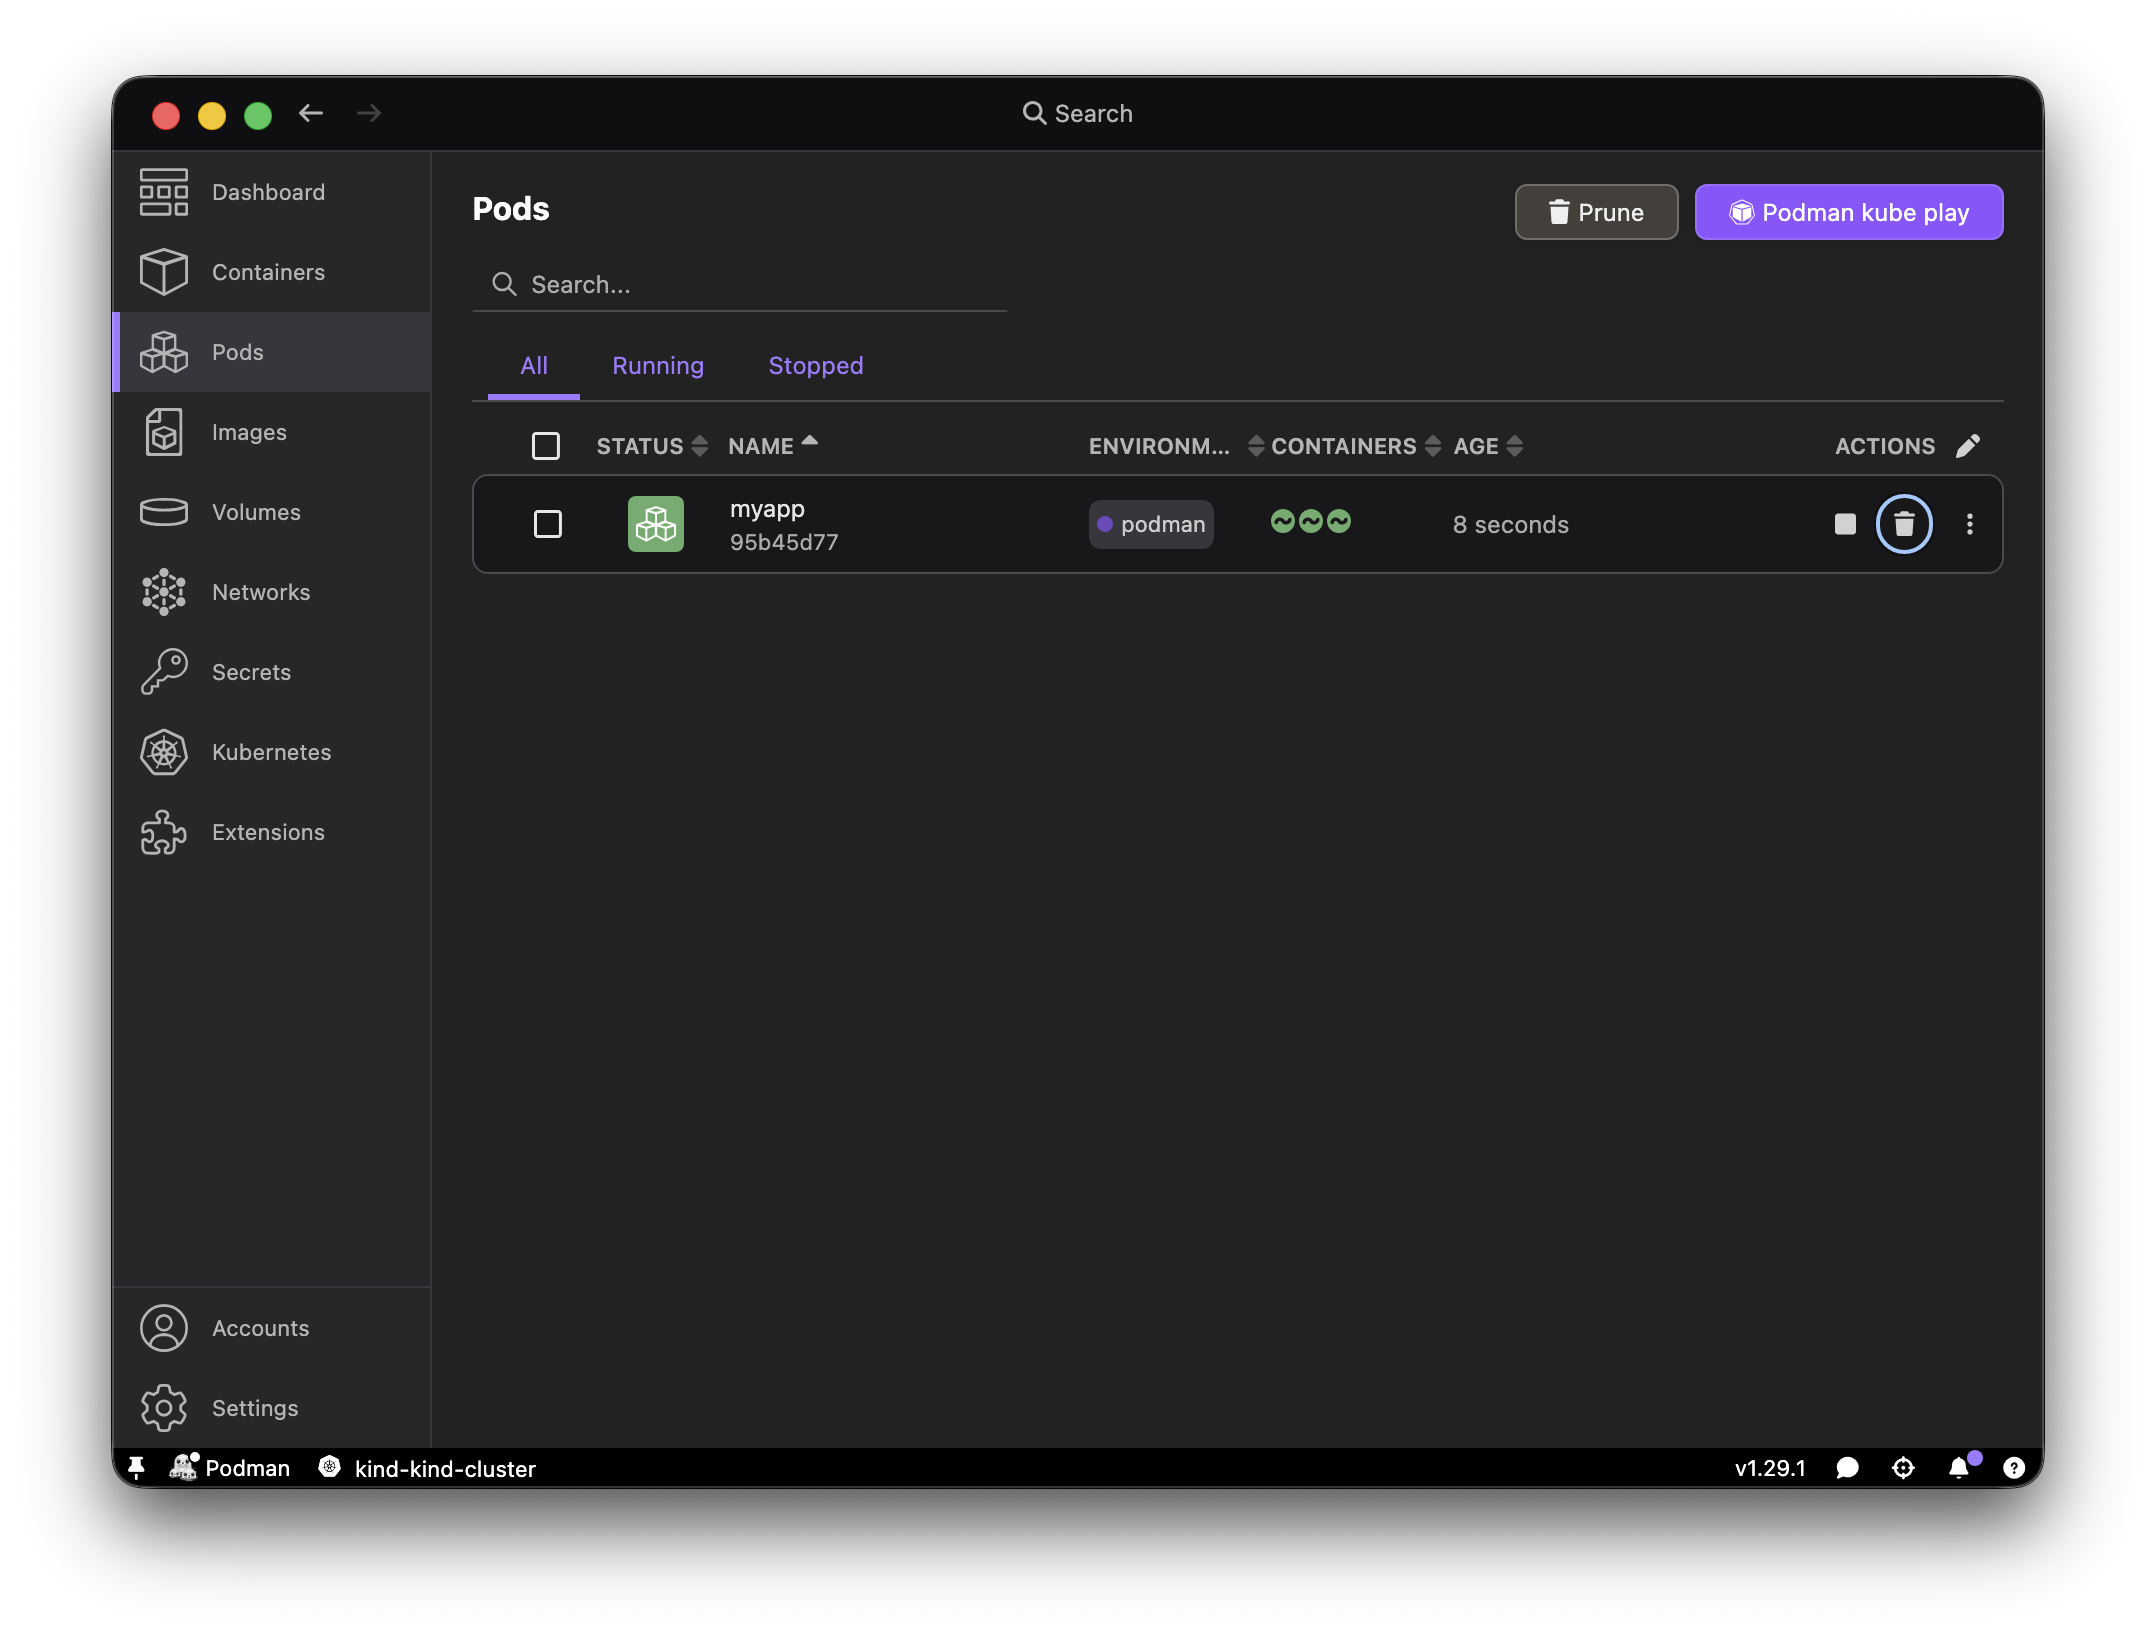Open the help question mark icon

coord(2014,1468)
